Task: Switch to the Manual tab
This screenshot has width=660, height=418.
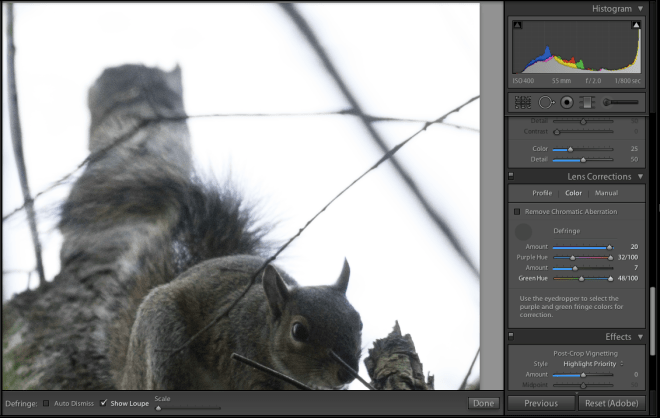Action: point(606,193)
